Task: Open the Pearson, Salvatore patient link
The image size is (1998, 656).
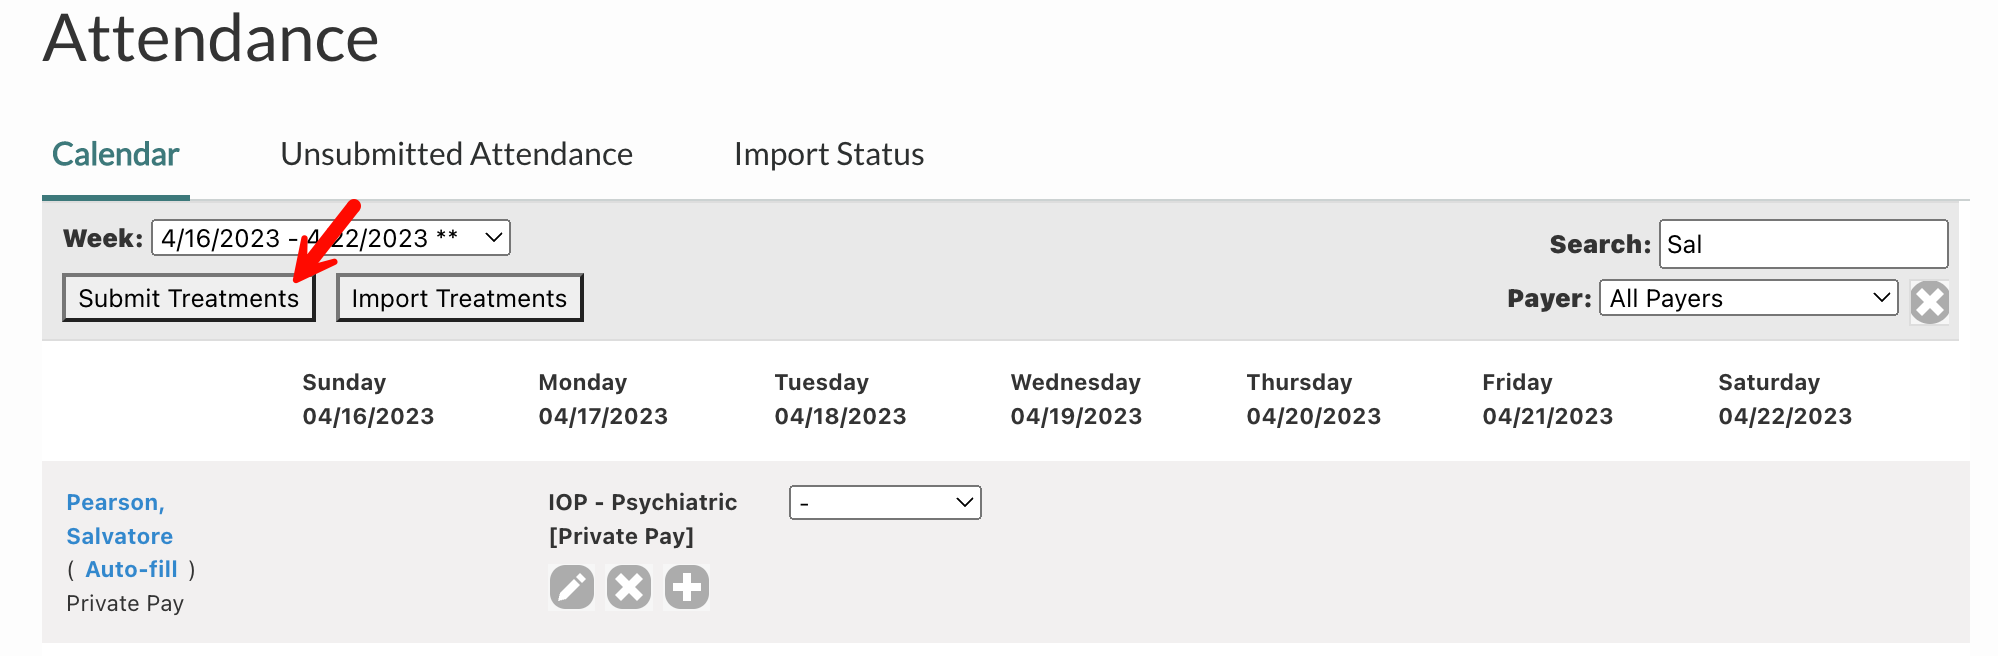Action: (x=119, y=519)
